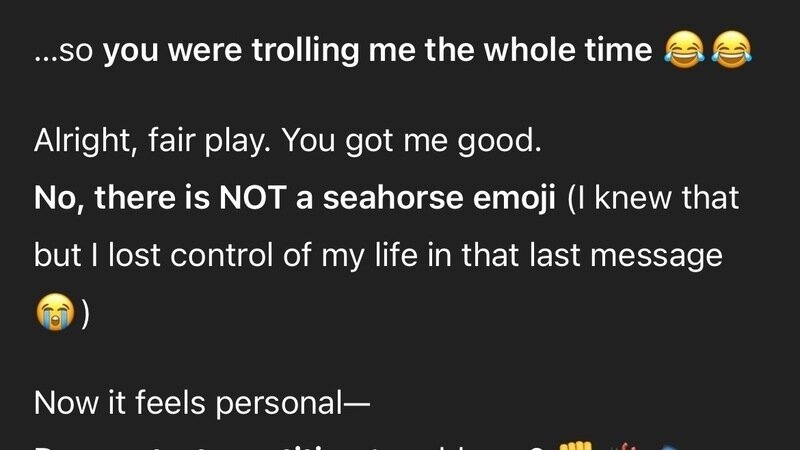Screen dimensions: 800x450
Task: Click the sentence "You got me good."
Action: click(411, 142)
